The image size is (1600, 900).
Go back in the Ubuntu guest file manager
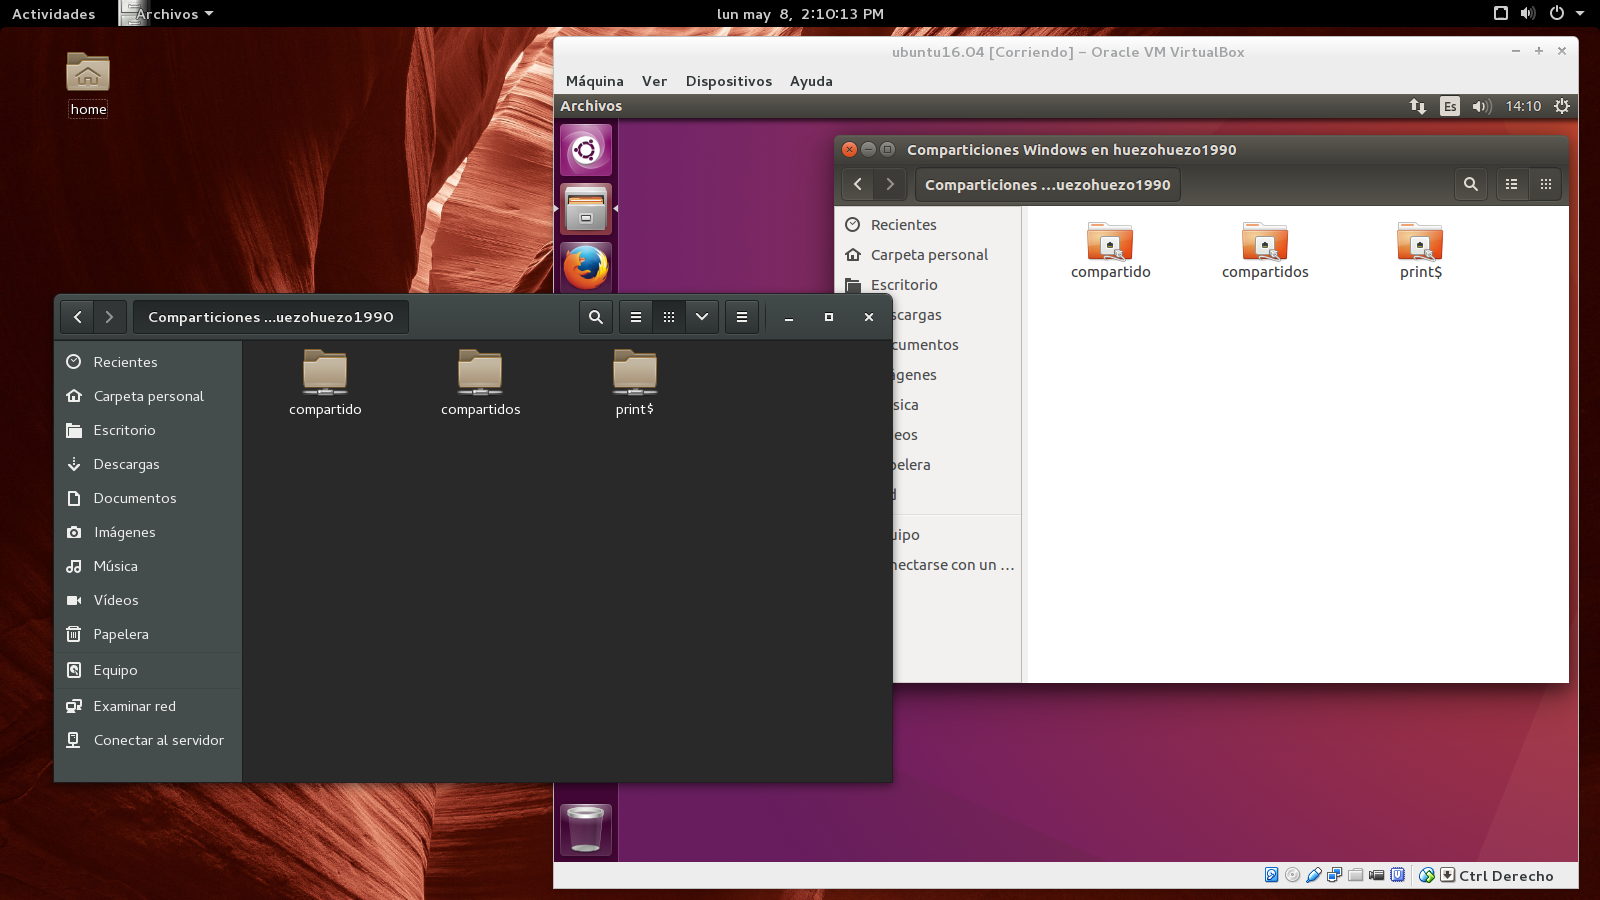[x=858, y=184]
